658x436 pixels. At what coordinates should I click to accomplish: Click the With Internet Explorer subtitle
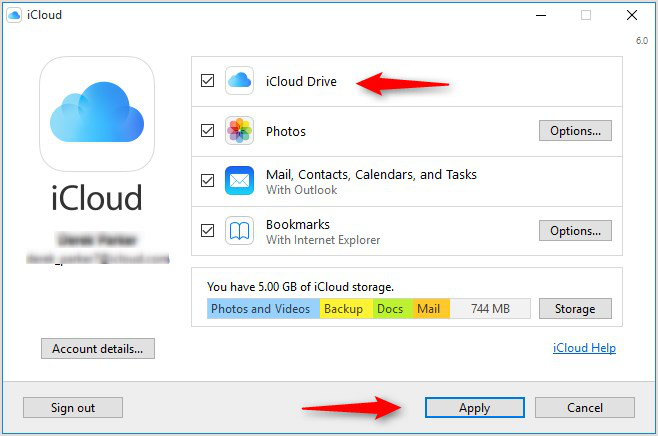point(323,240)
